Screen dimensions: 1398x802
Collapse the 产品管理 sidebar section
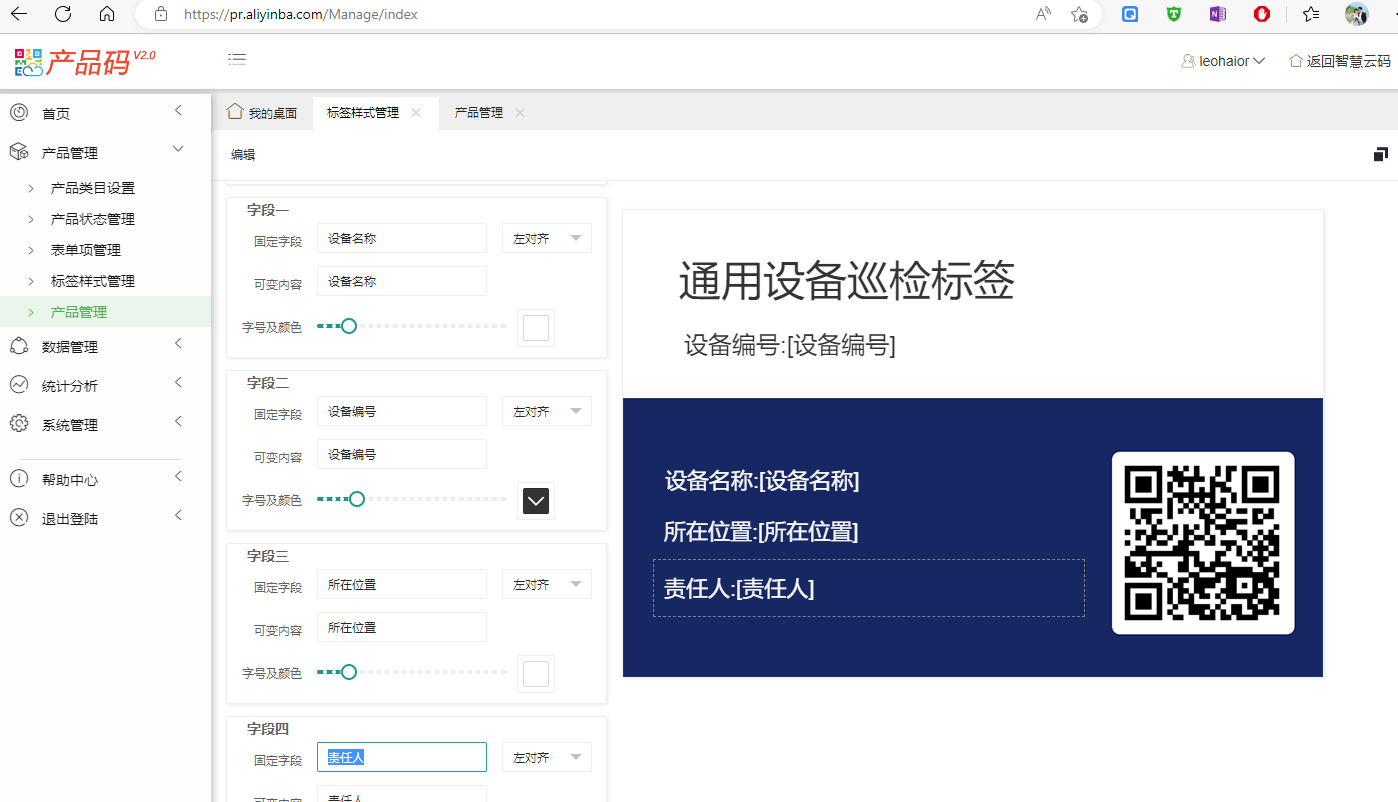pyautogui.click(x=178, y=150)
